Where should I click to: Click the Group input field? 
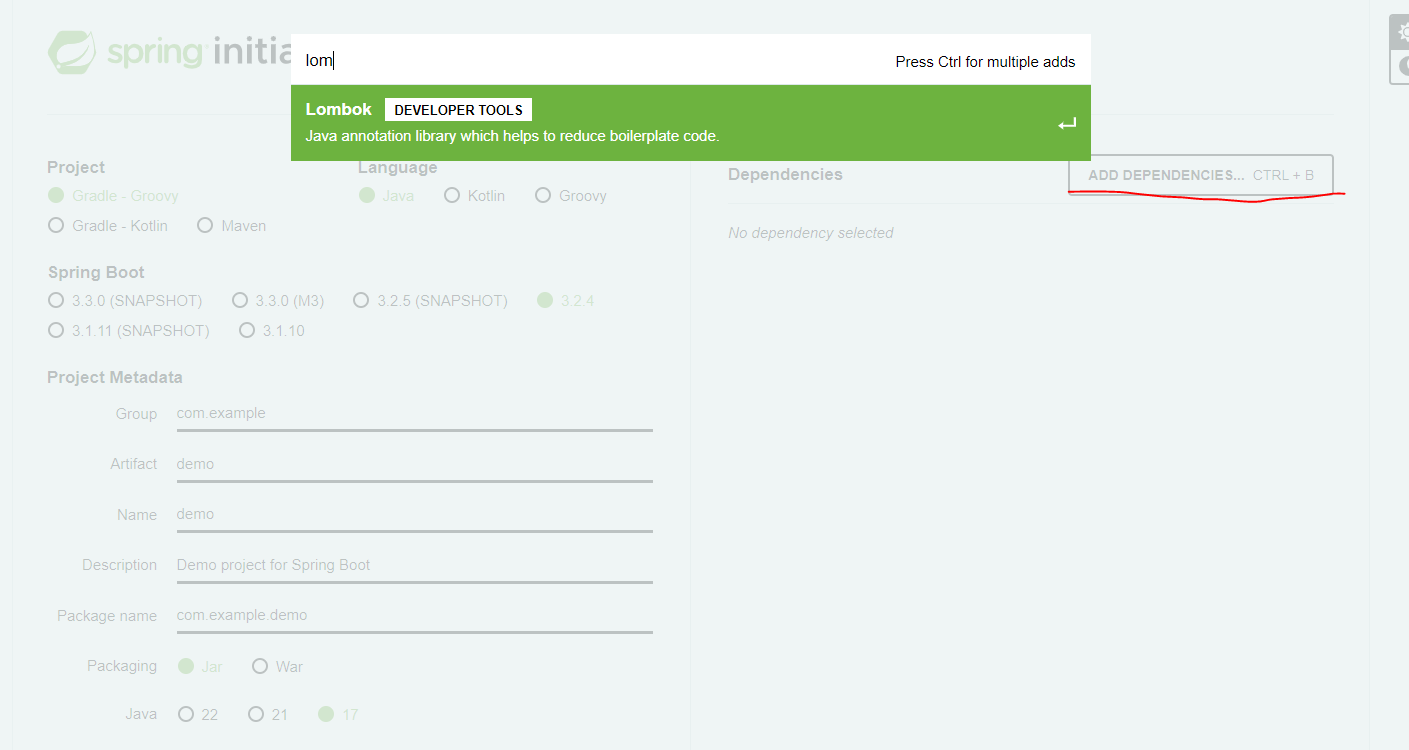[414, 414]
